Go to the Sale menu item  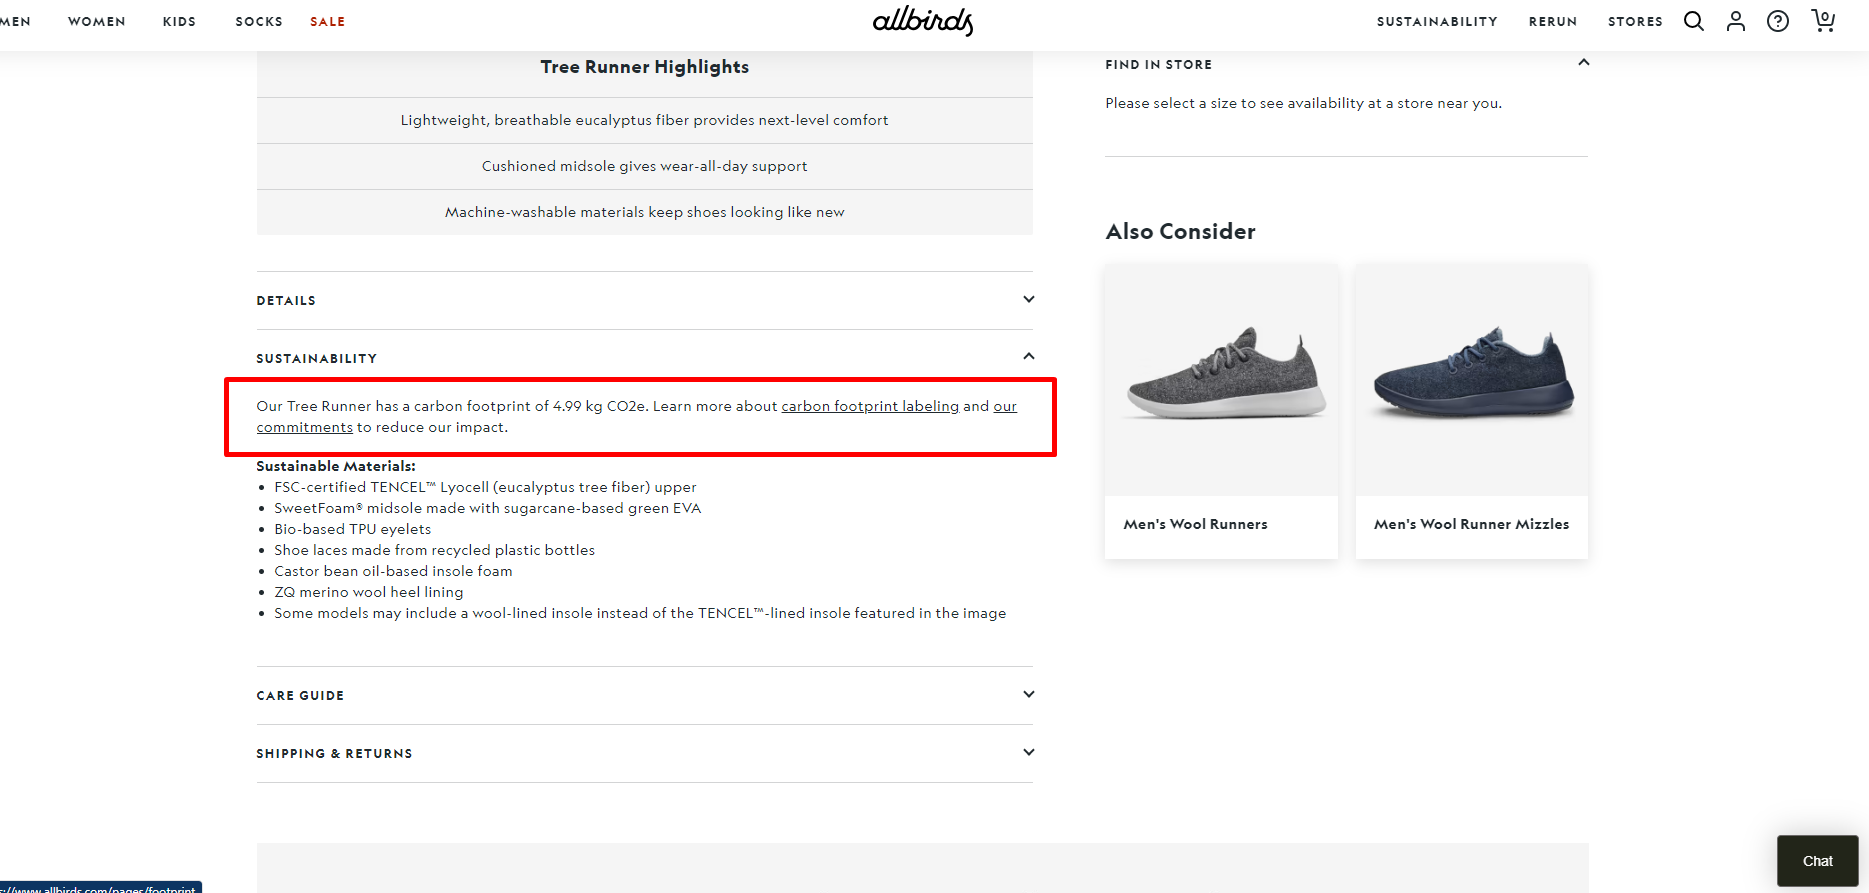(327, 21)
